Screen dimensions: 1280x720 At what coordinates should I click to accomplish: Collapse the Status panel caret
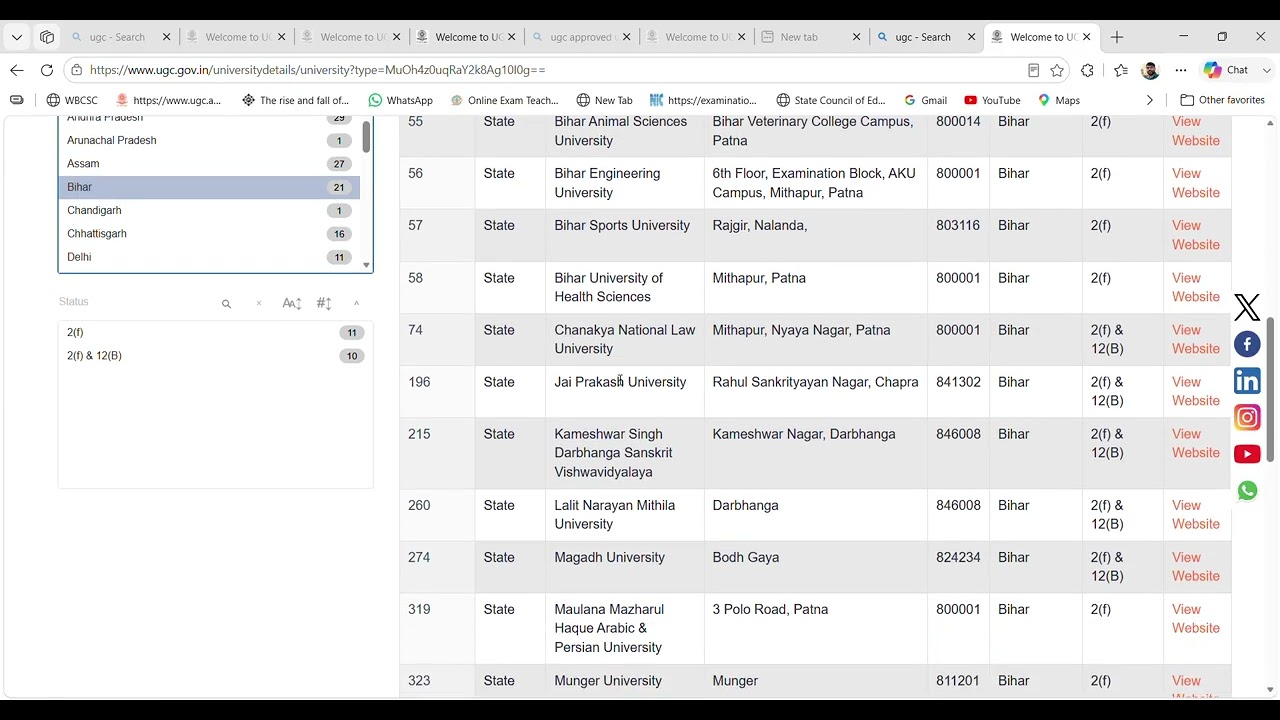pos(356,303)
